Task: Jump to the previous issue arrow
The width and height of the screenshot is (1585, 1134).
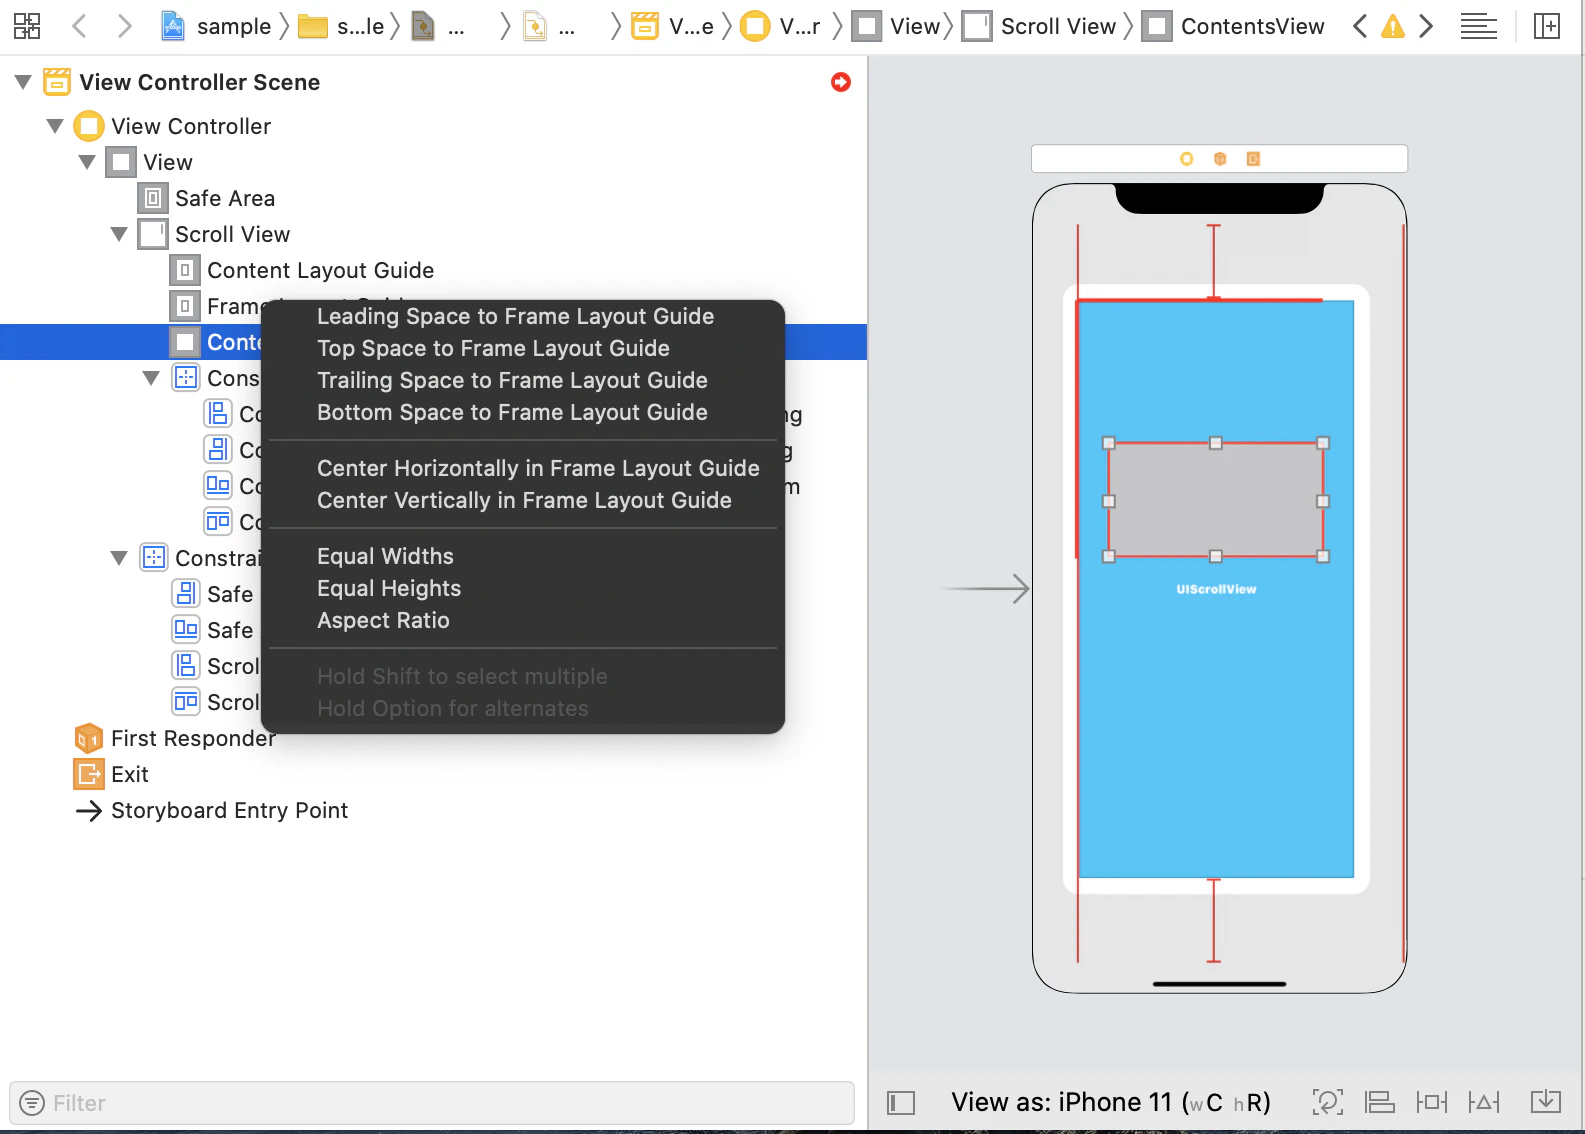Action: (1359, 26)
